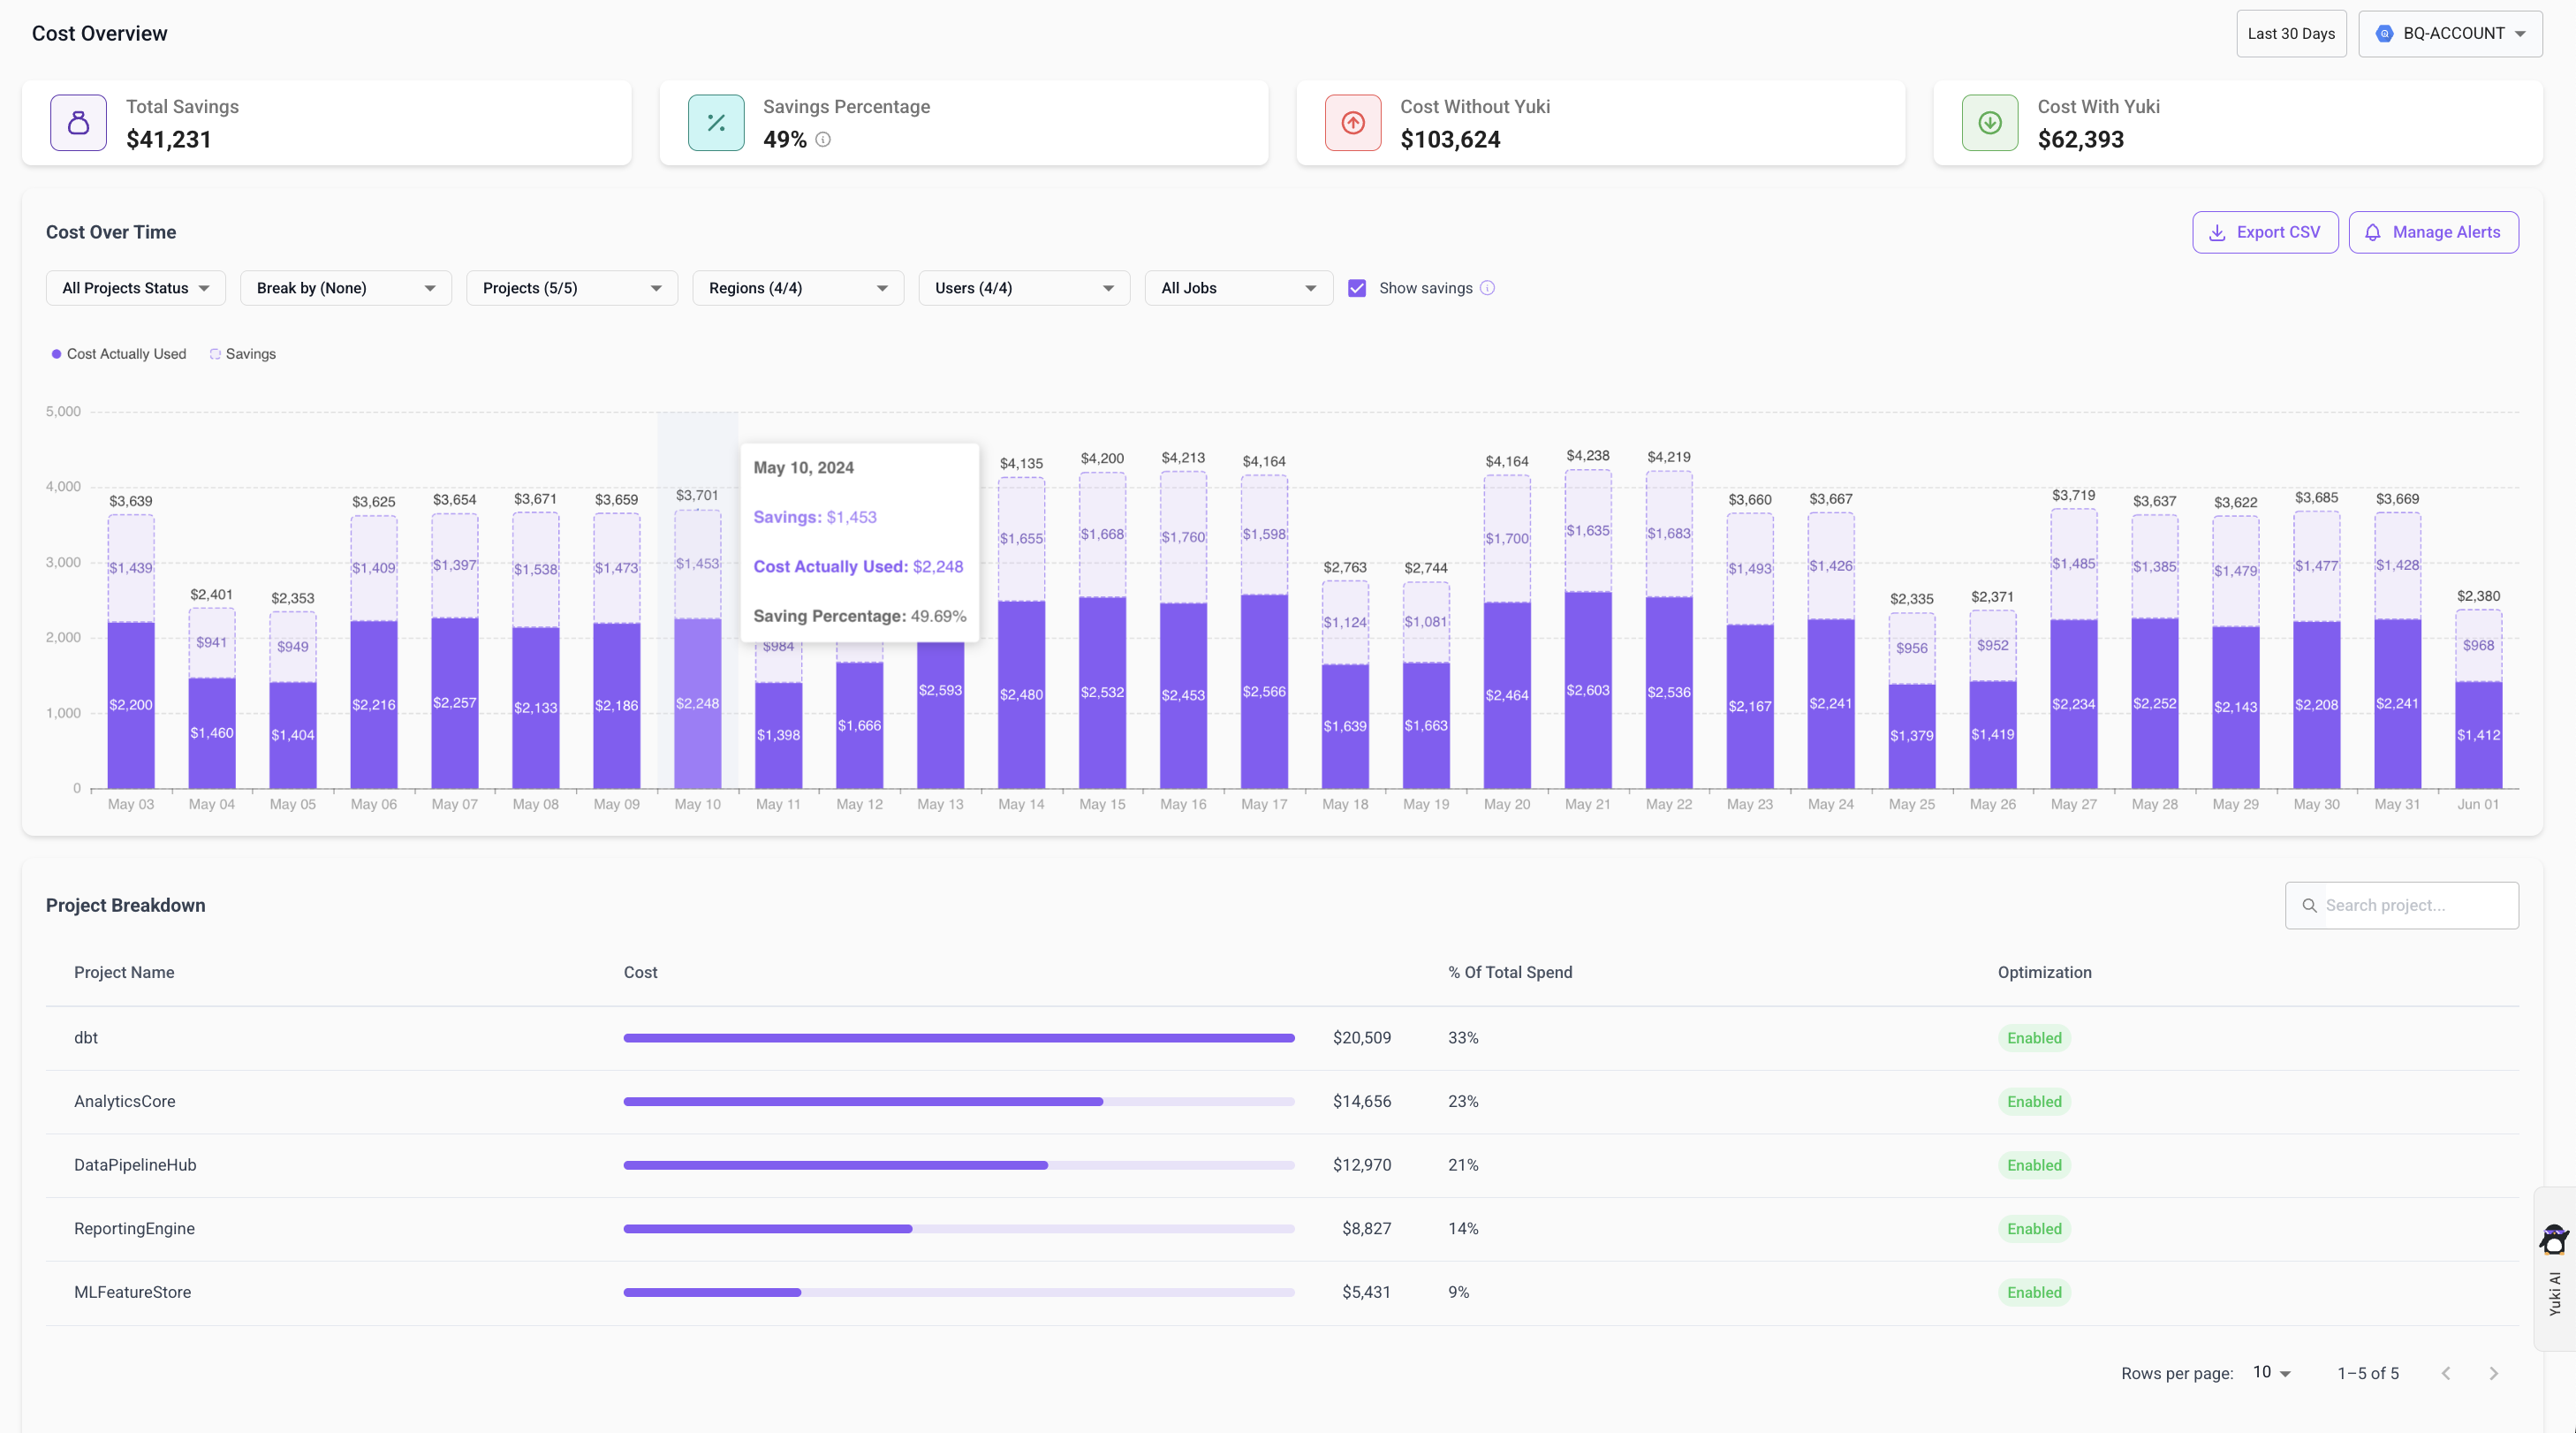Open the All Jobs dropdown
The height and width of the screenshot is (1433, 2576).
[1238, 288]
